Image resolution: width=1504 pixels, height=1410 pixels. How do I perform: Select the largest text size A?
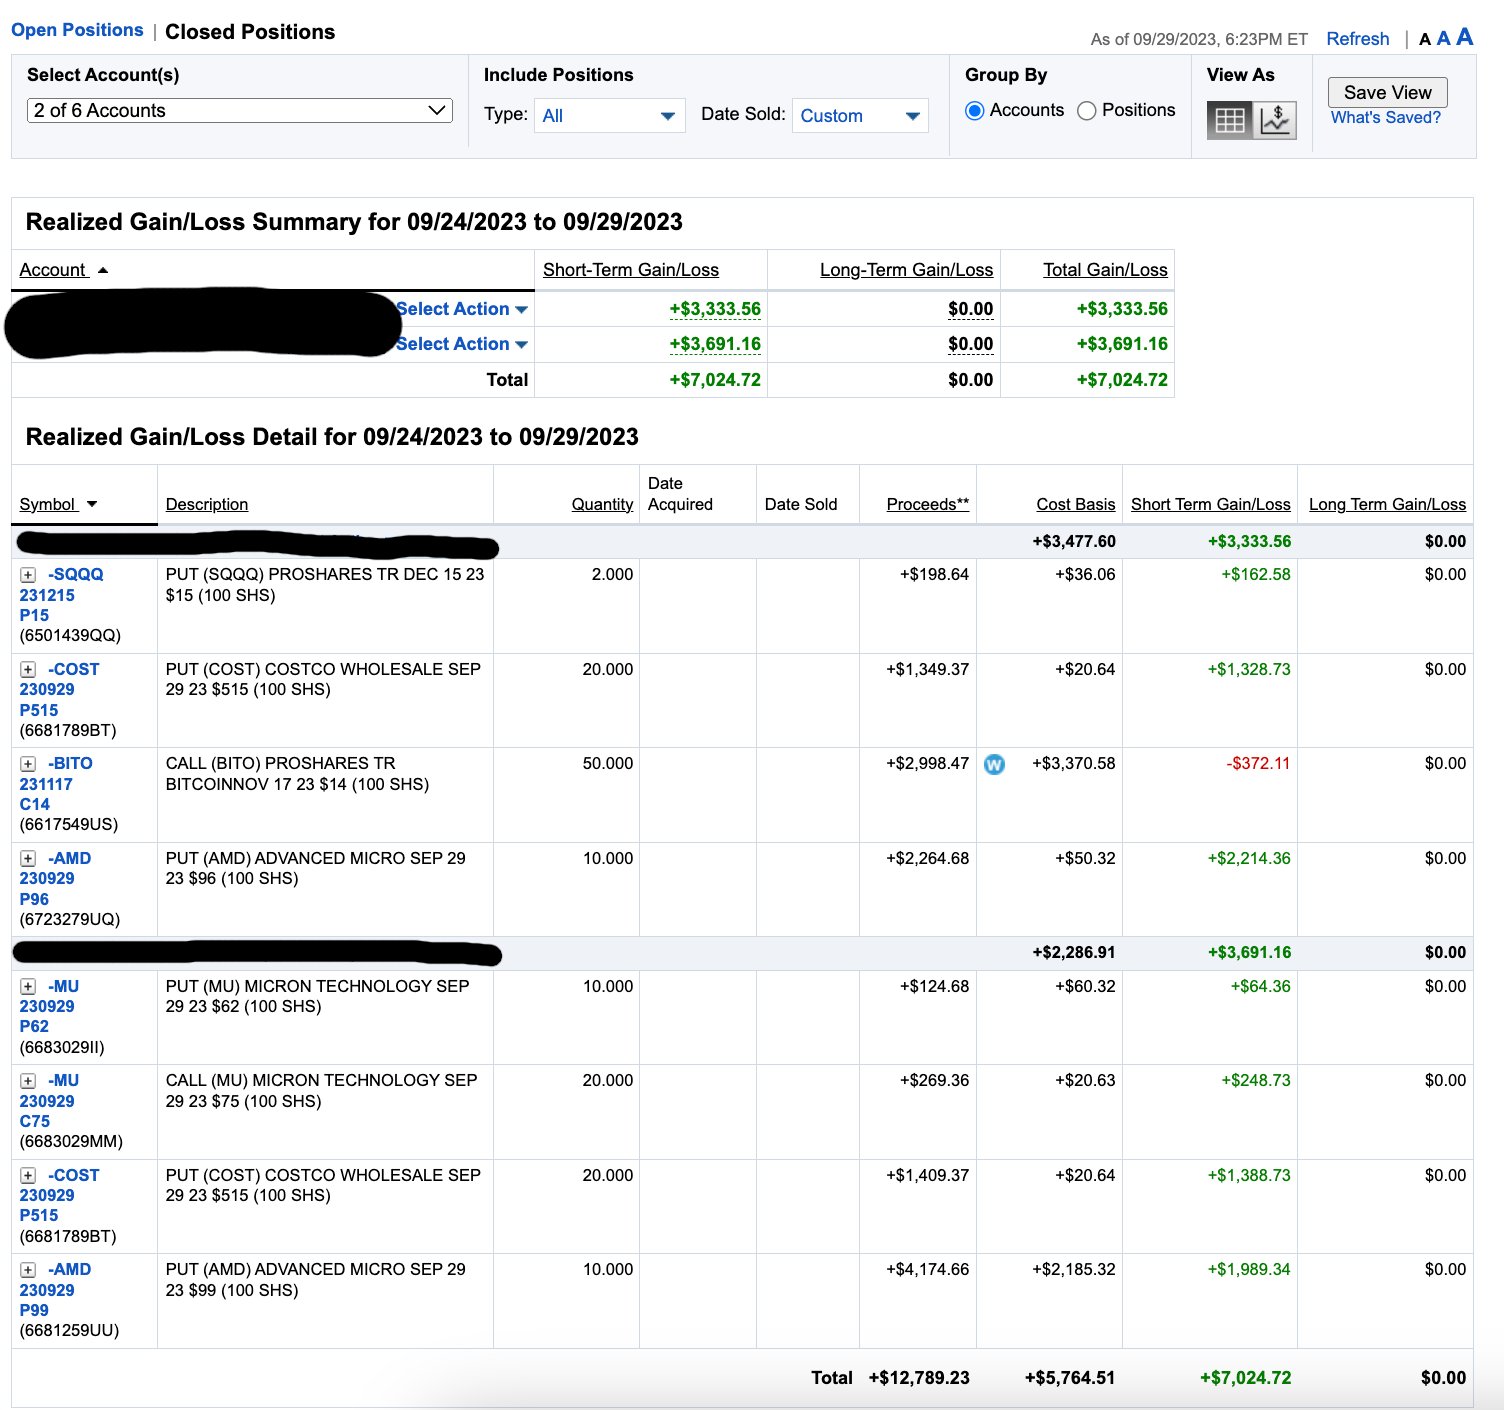tap(1465, 37)
